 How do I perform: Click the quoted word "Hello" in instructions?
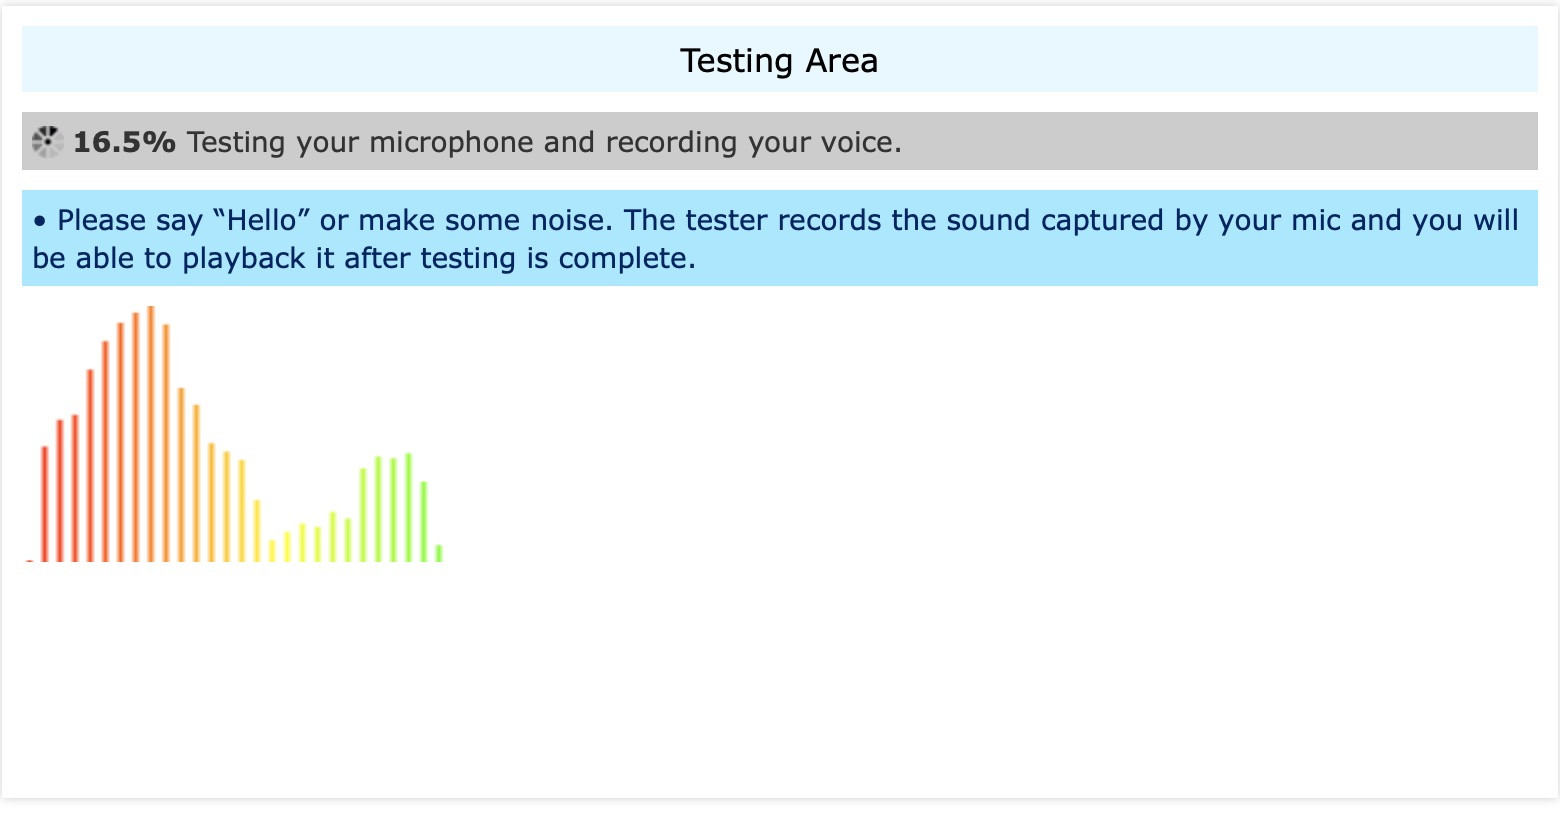tap(262, 220)
